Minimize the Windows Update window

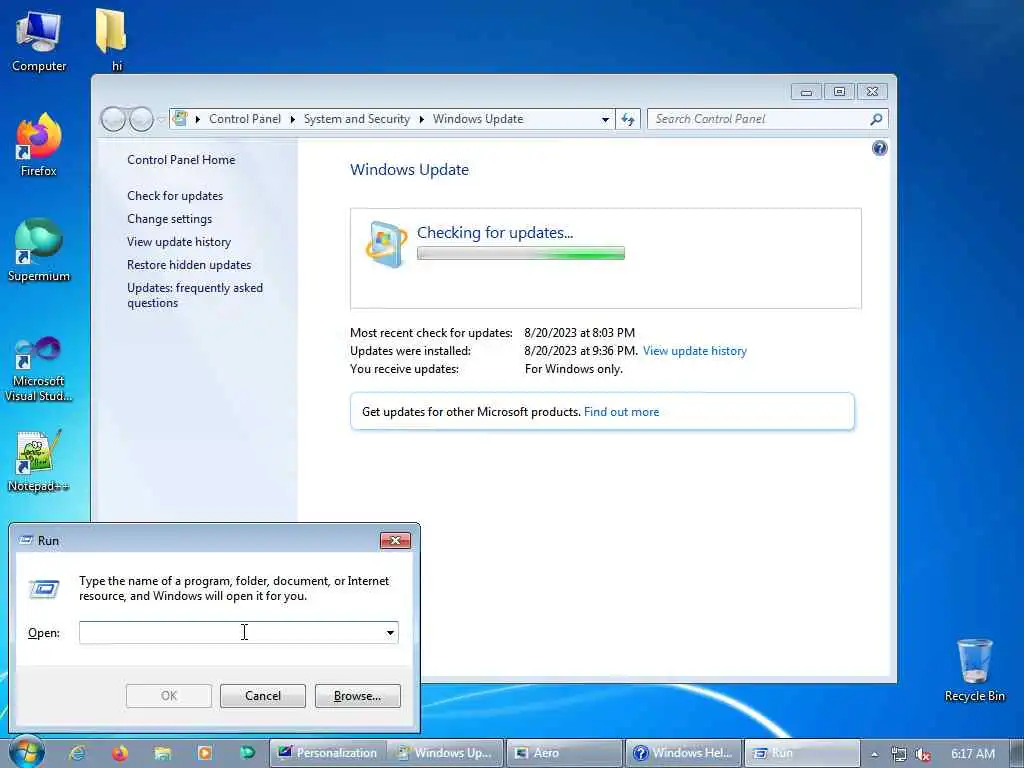point(807,91)
